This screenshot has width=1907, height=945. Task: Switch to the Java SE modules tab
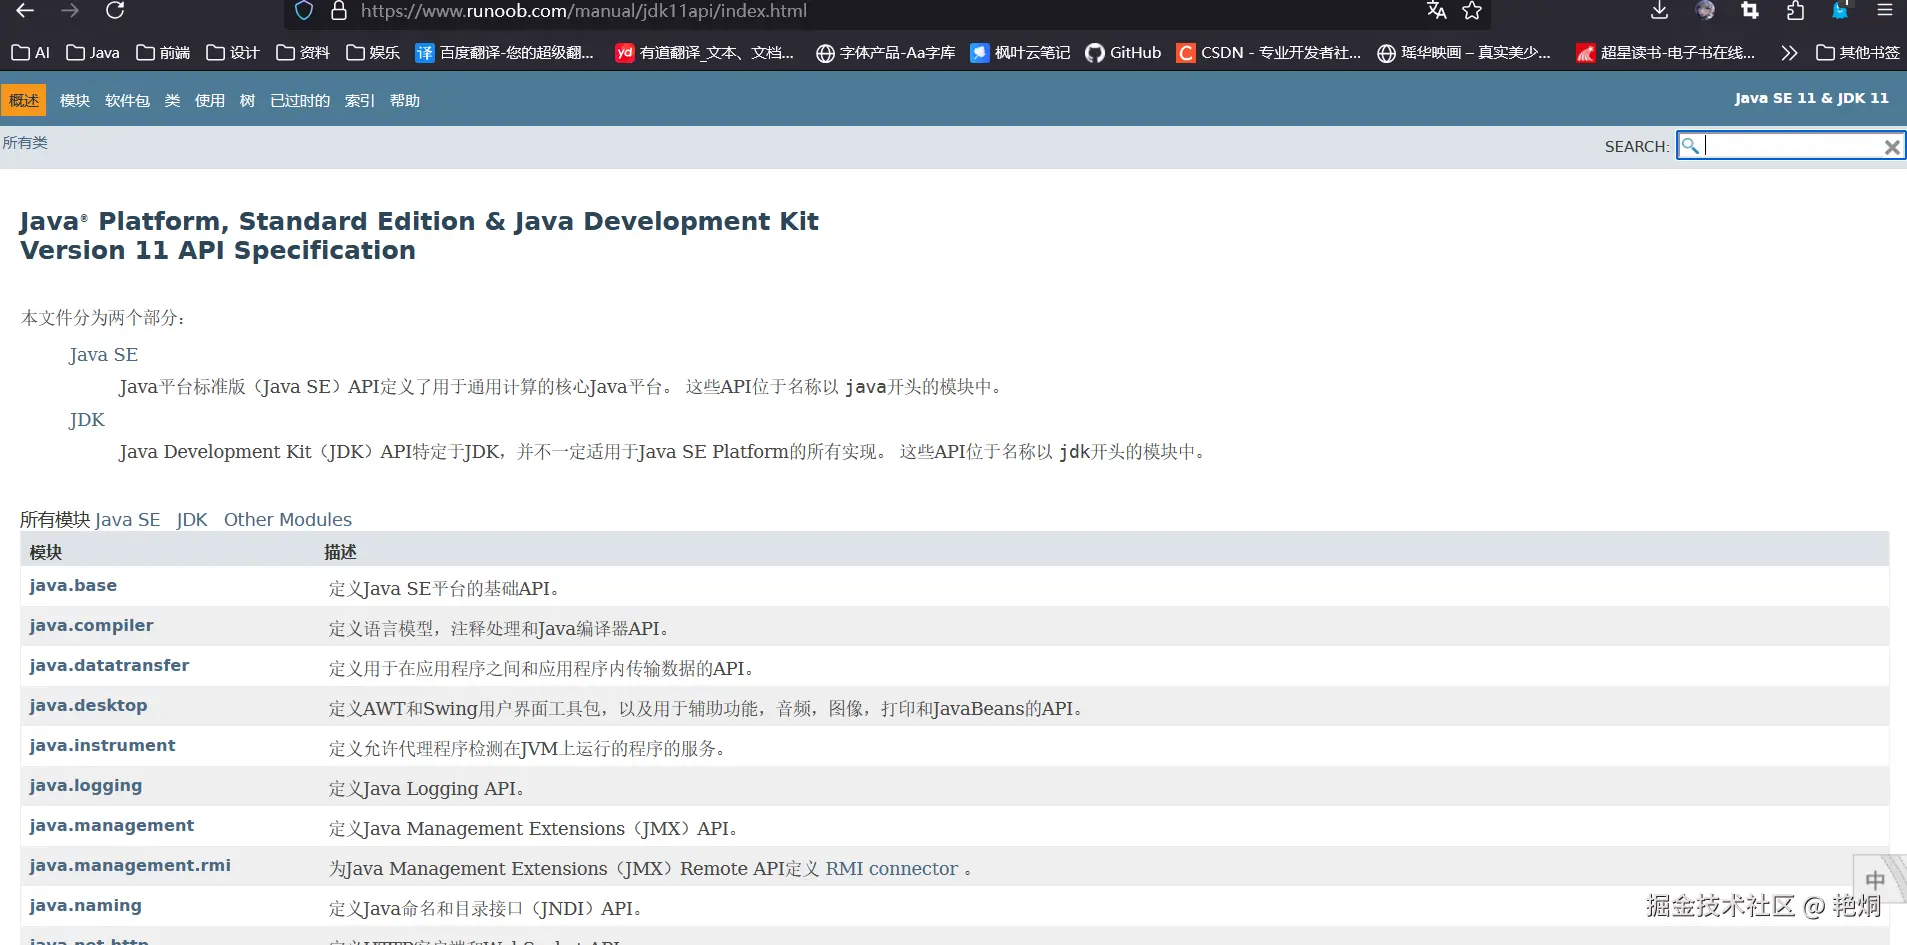tap(127, 520)
